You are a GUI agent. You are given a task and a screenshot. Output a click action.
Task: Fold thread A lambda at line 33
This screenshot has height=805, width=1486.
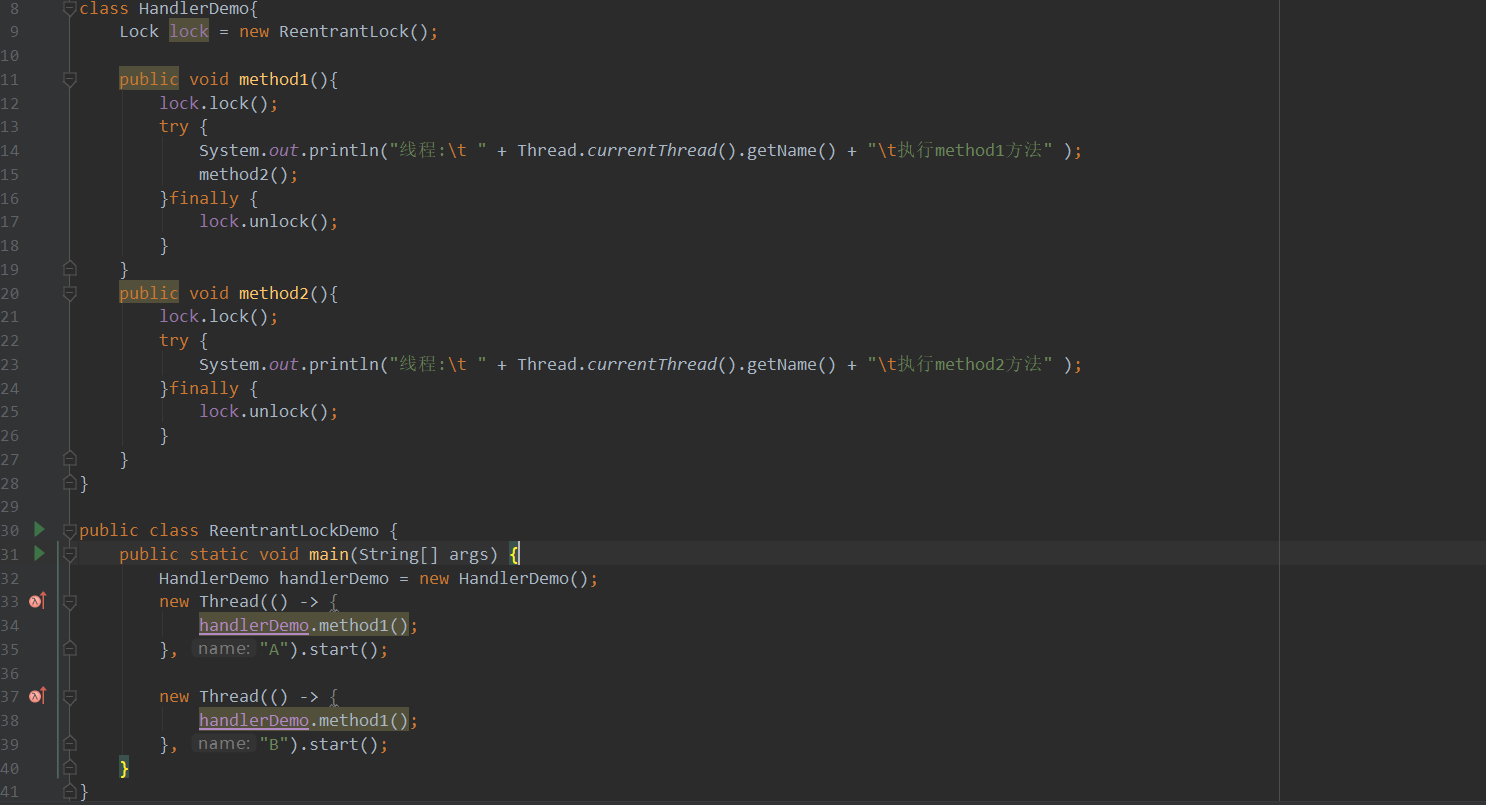[x=69, y=602]
